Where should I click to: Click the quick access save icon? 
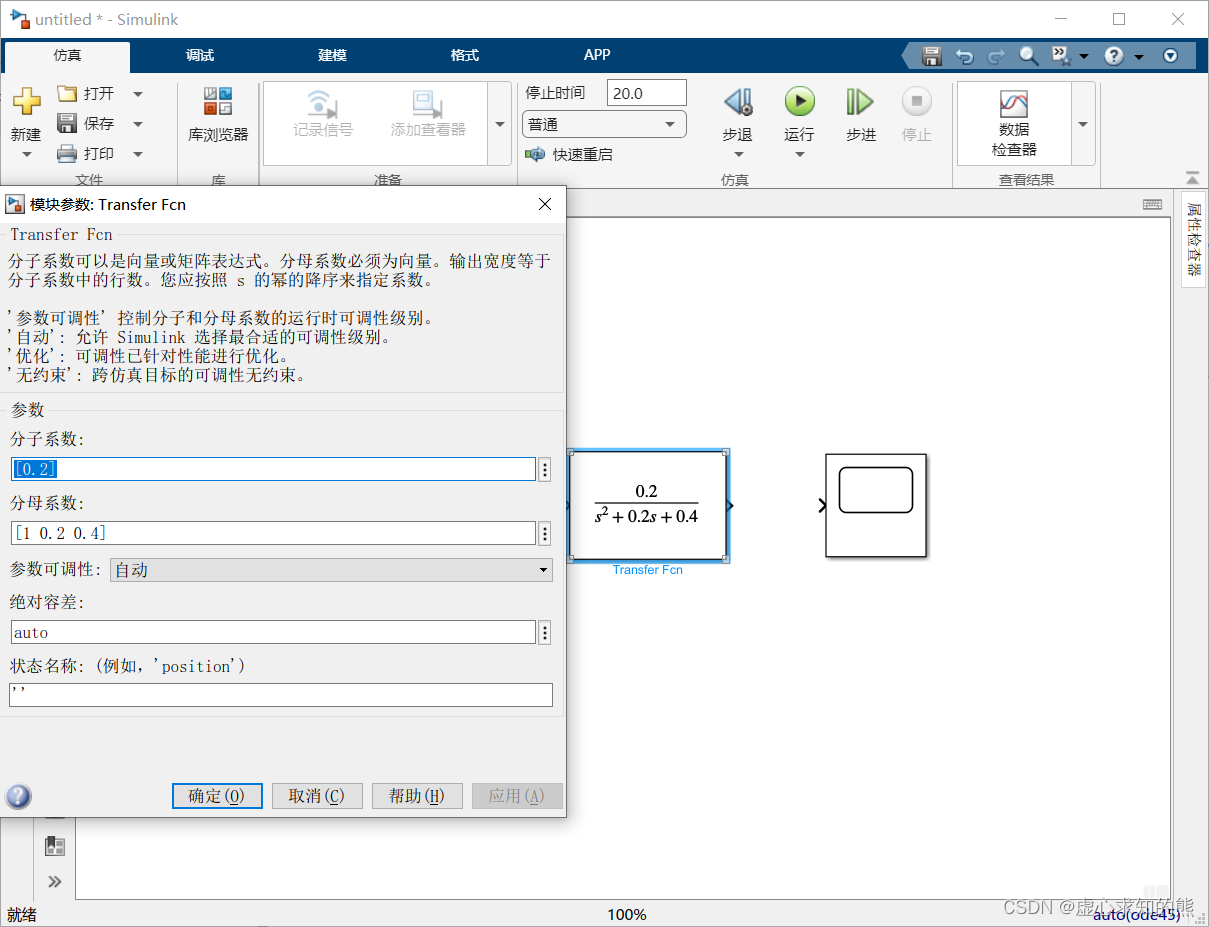coord(932,56)
